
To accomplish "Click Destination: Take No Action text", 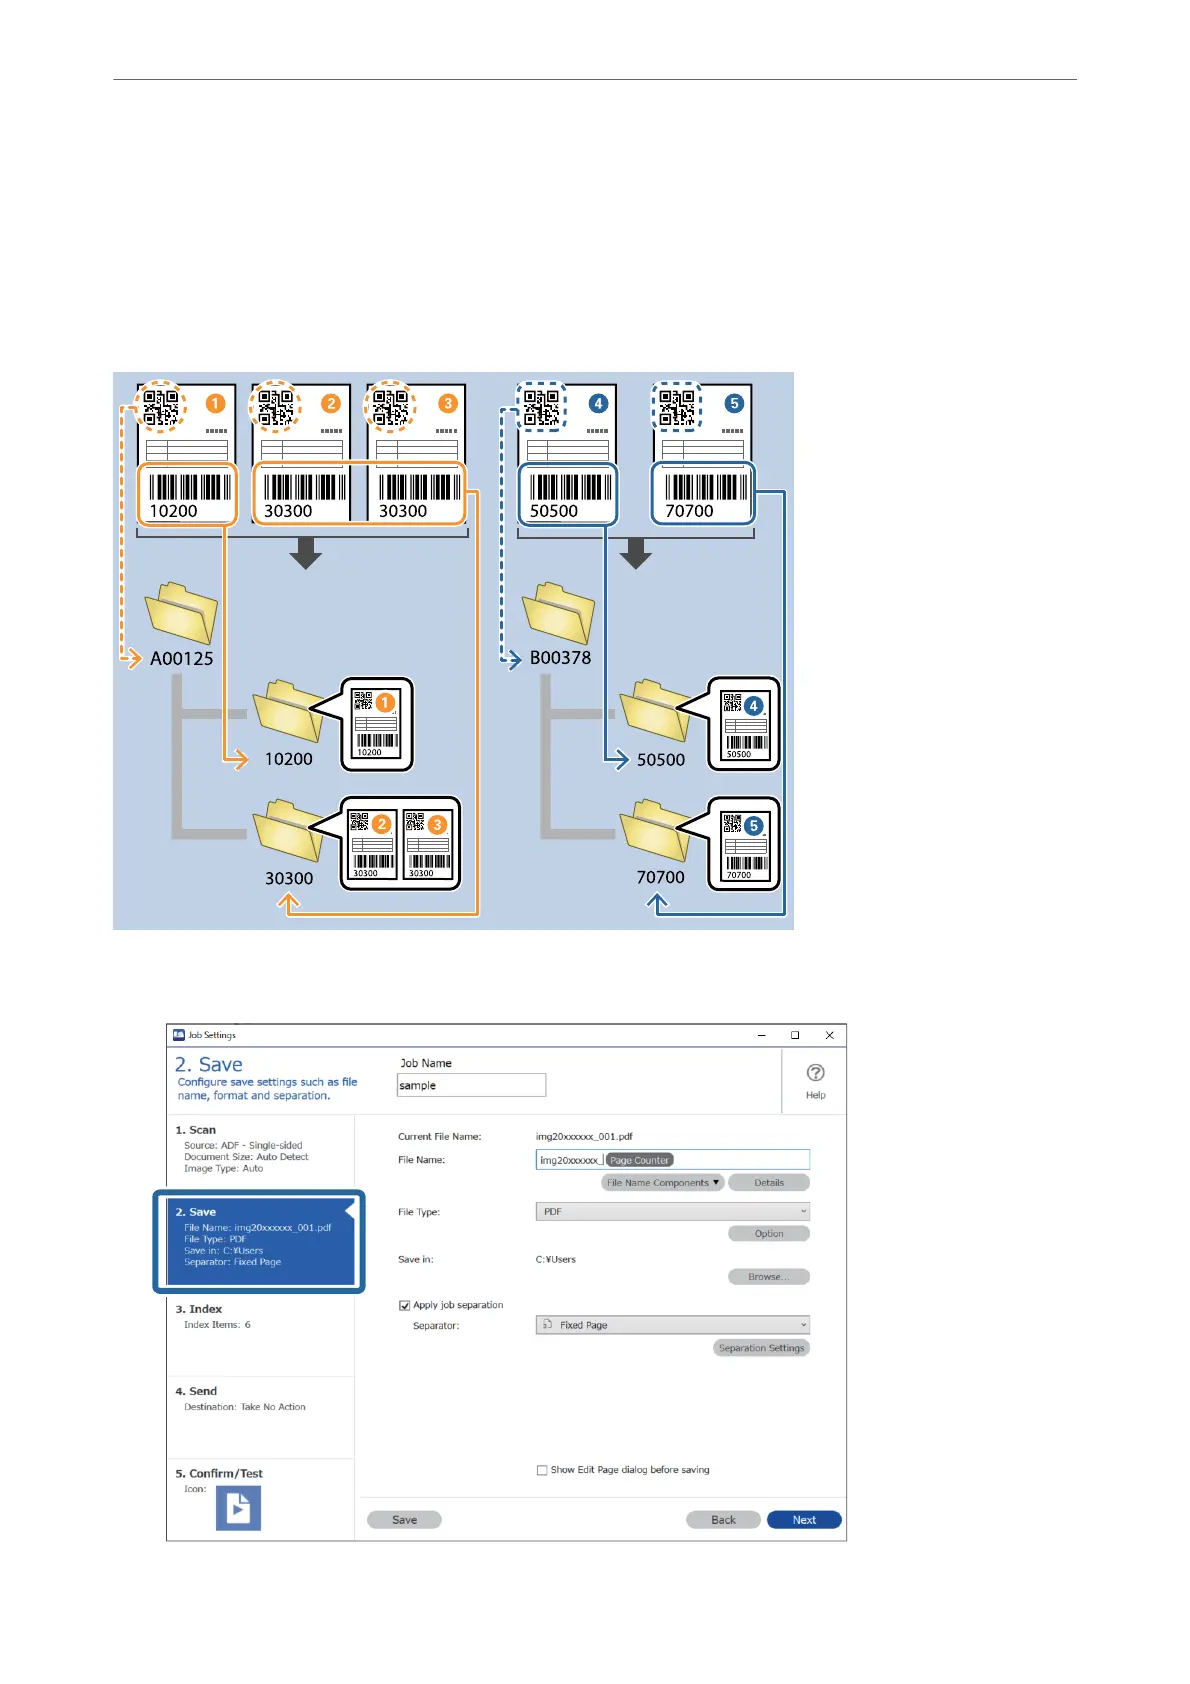I will 245,1406.
